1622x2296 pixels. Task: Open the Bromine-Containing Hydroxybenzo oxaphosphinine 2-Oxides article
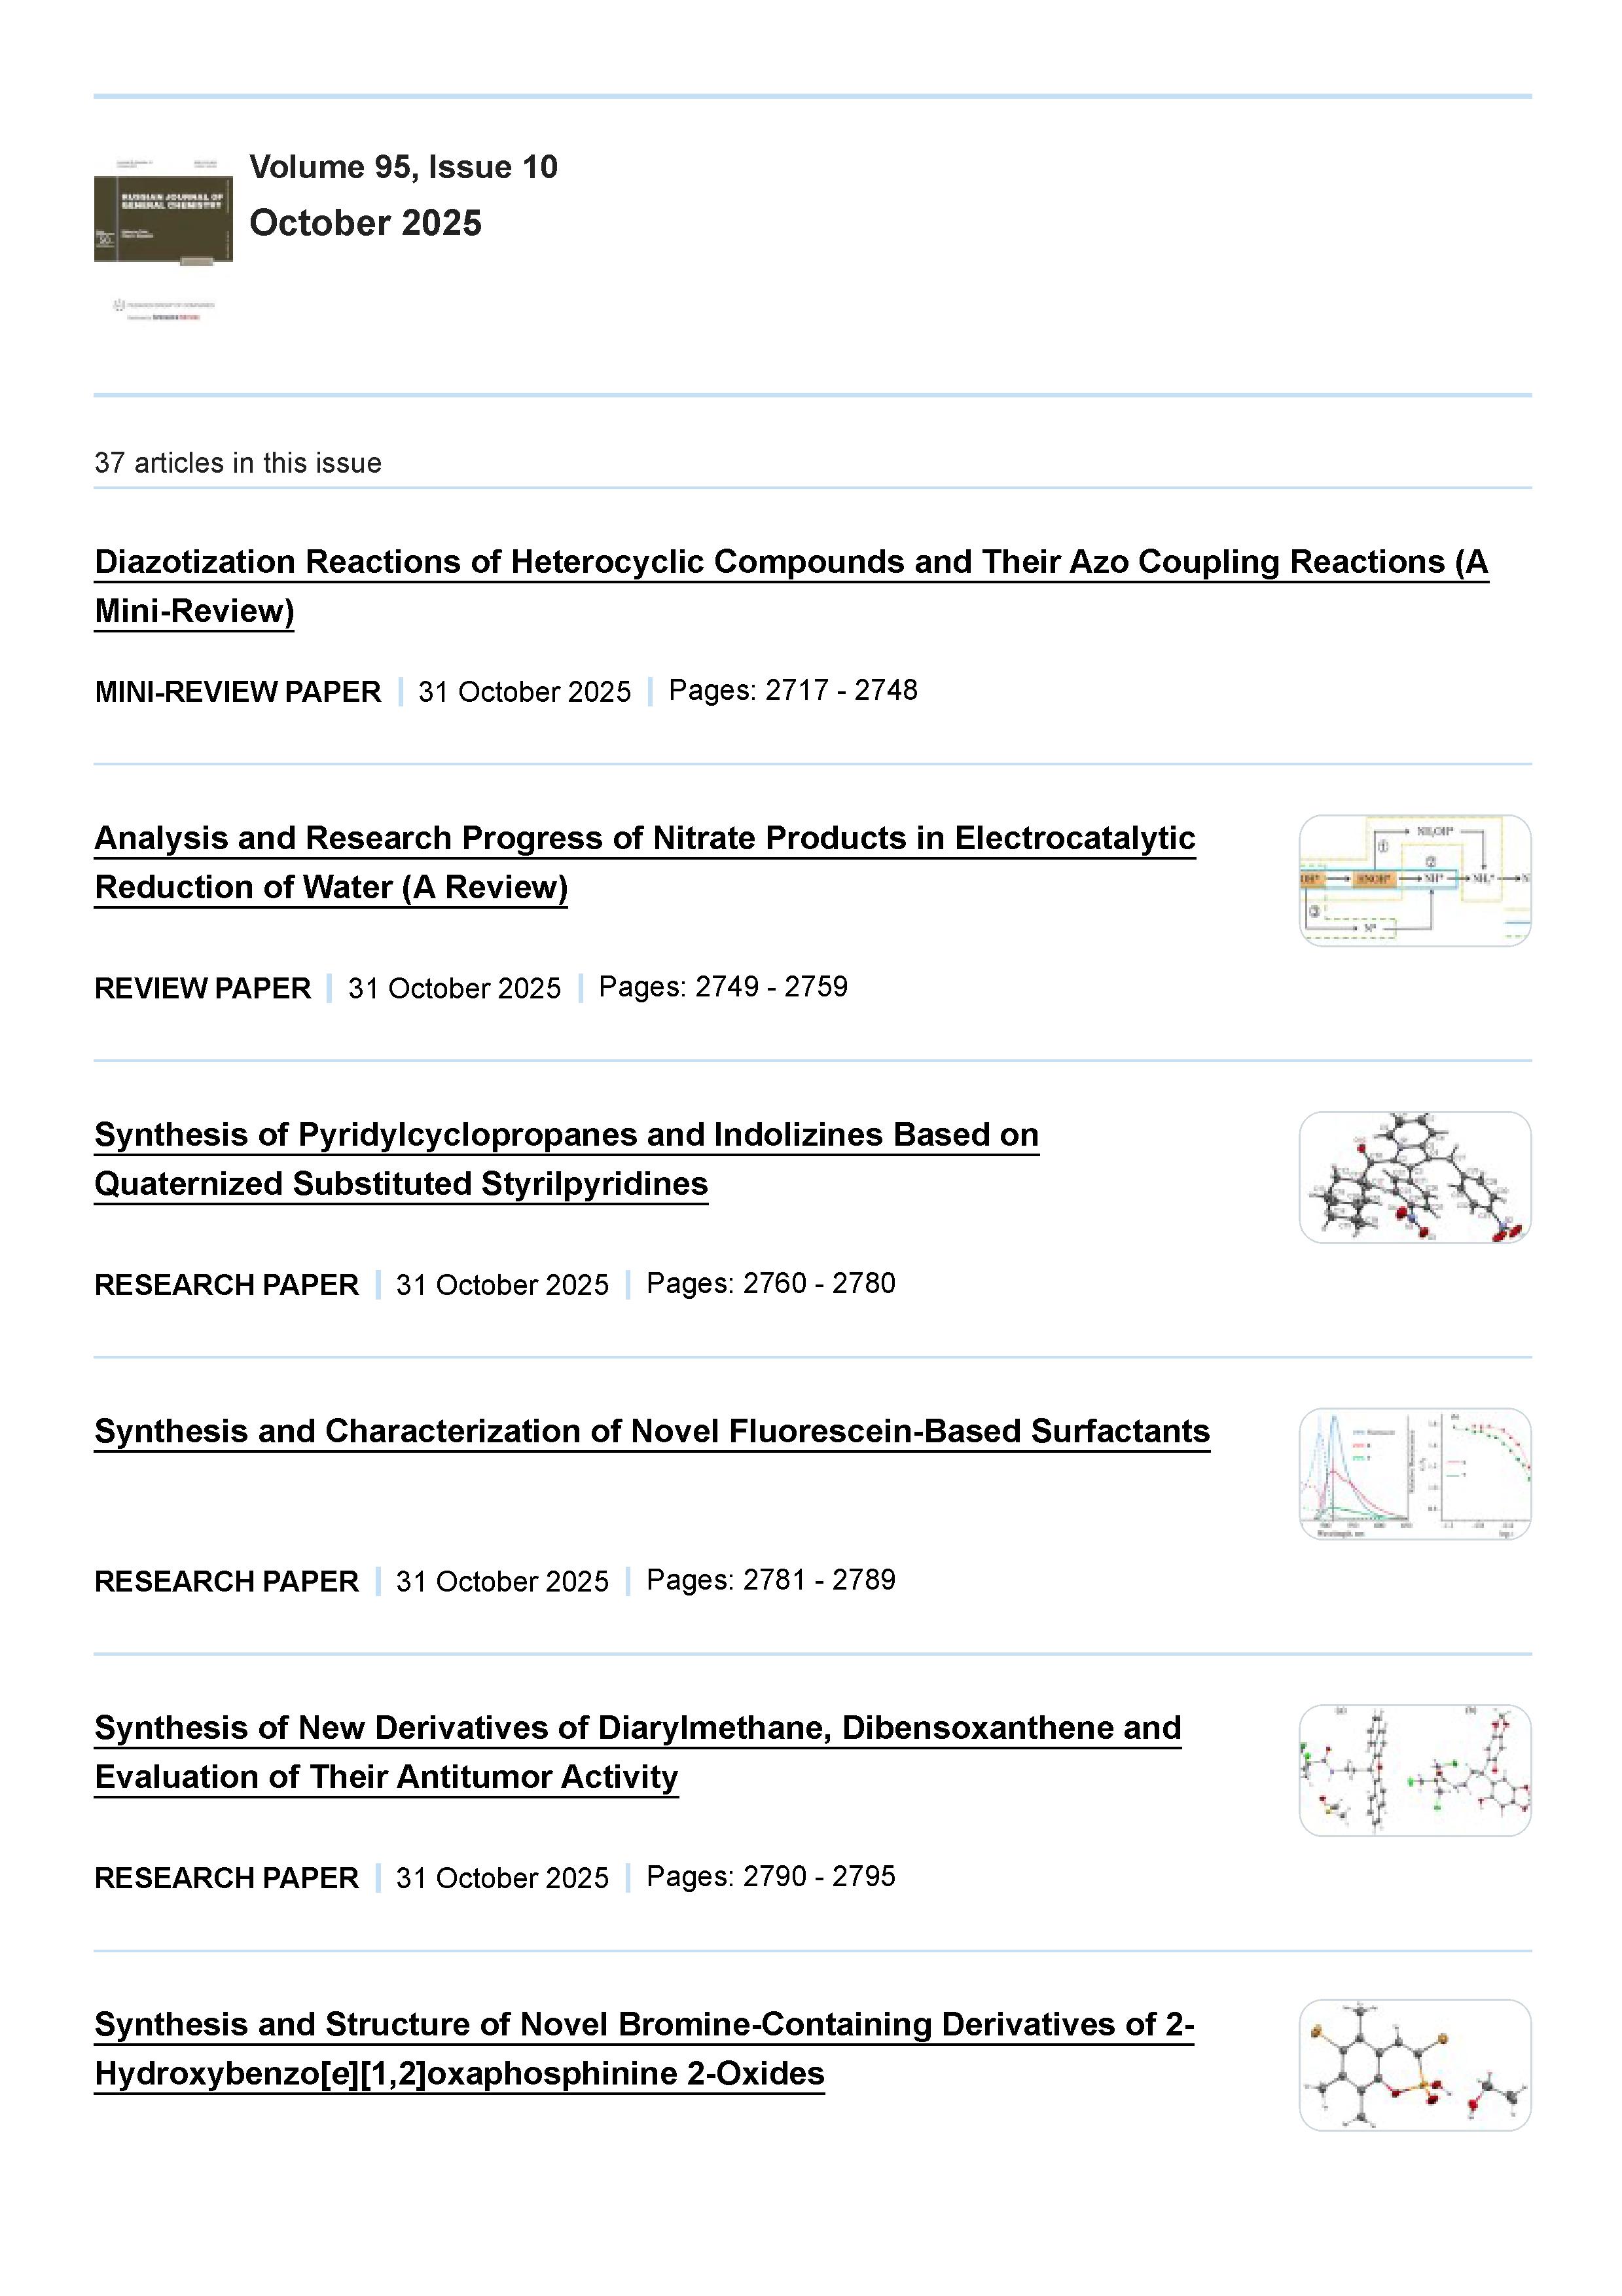tap(644, 2025)
